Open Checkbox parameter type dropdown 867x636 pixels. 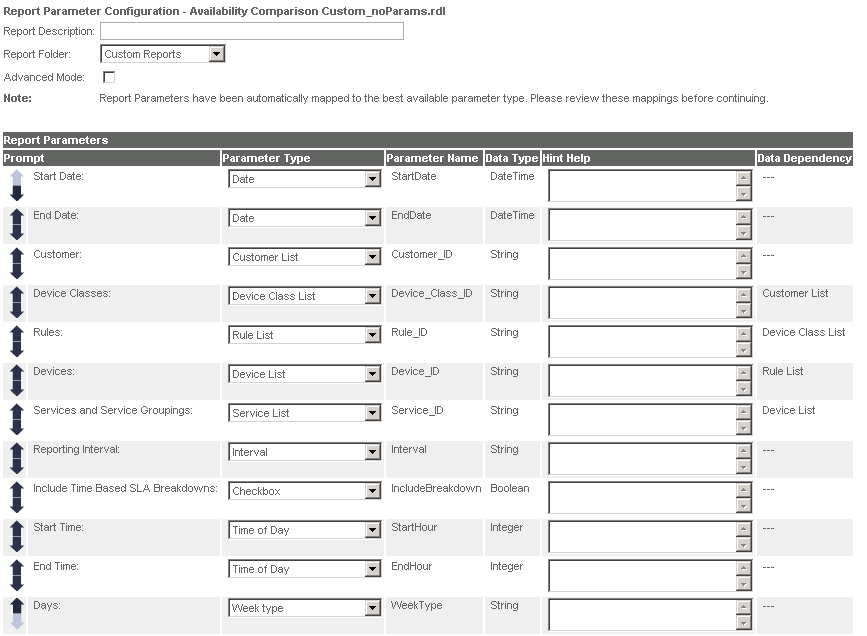[x=305, y=491]
